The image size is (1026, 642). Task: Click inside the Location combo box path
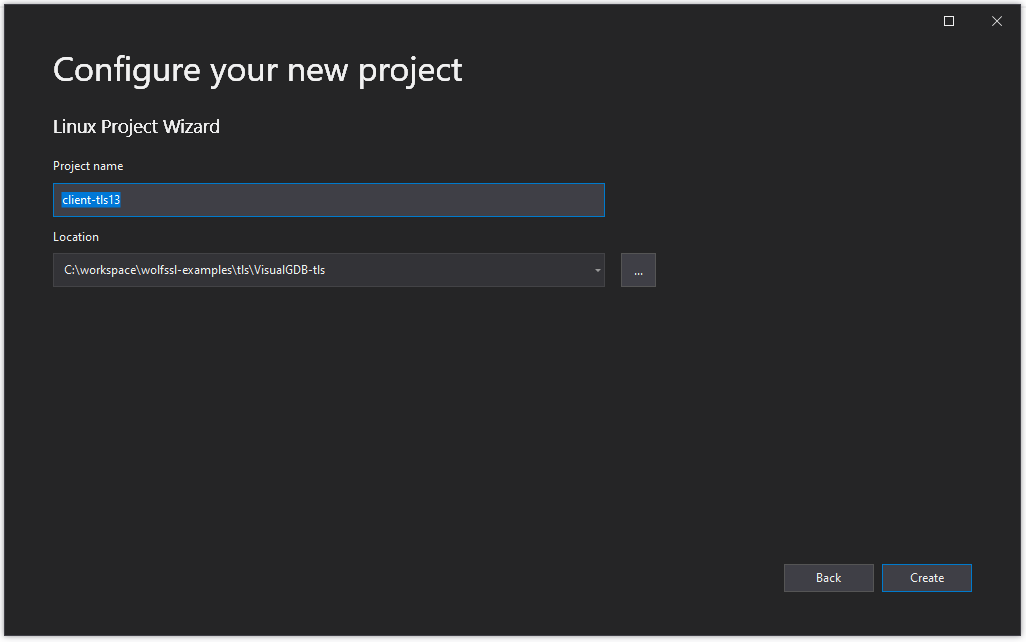click(322, 270)
